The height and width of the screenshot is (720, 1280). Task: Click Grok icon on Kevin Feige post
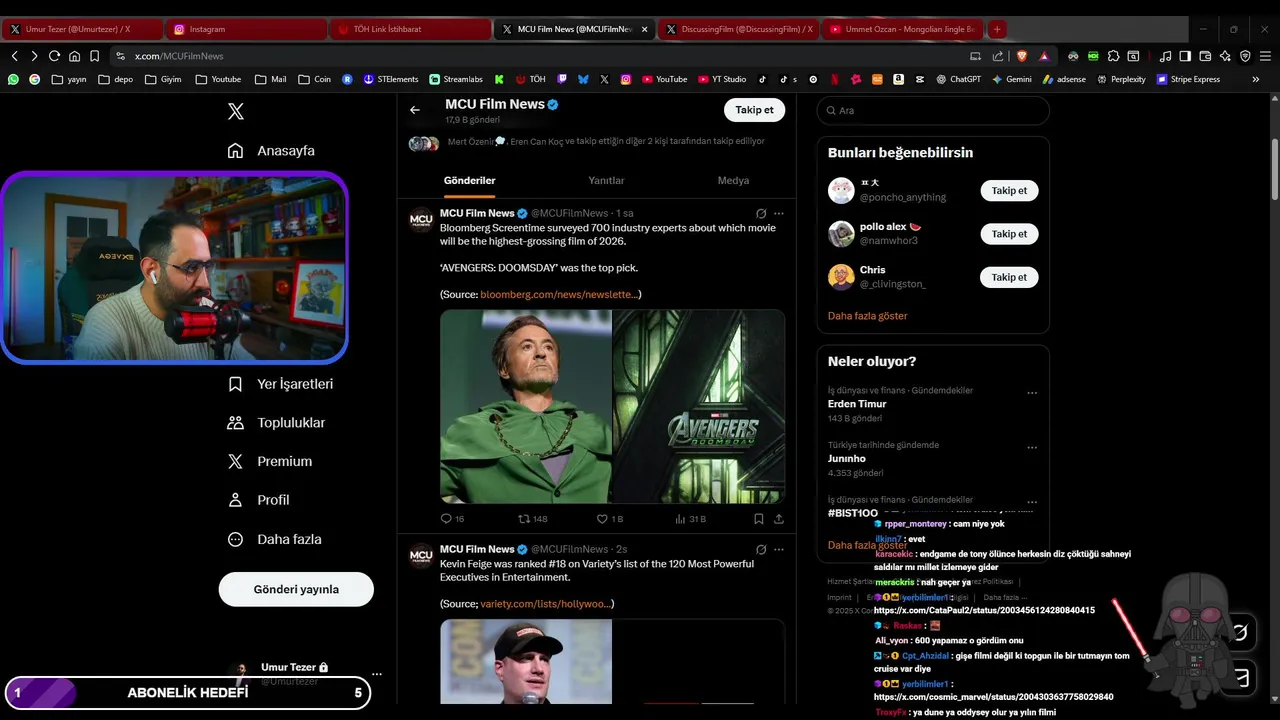click(x=761, y=550)
